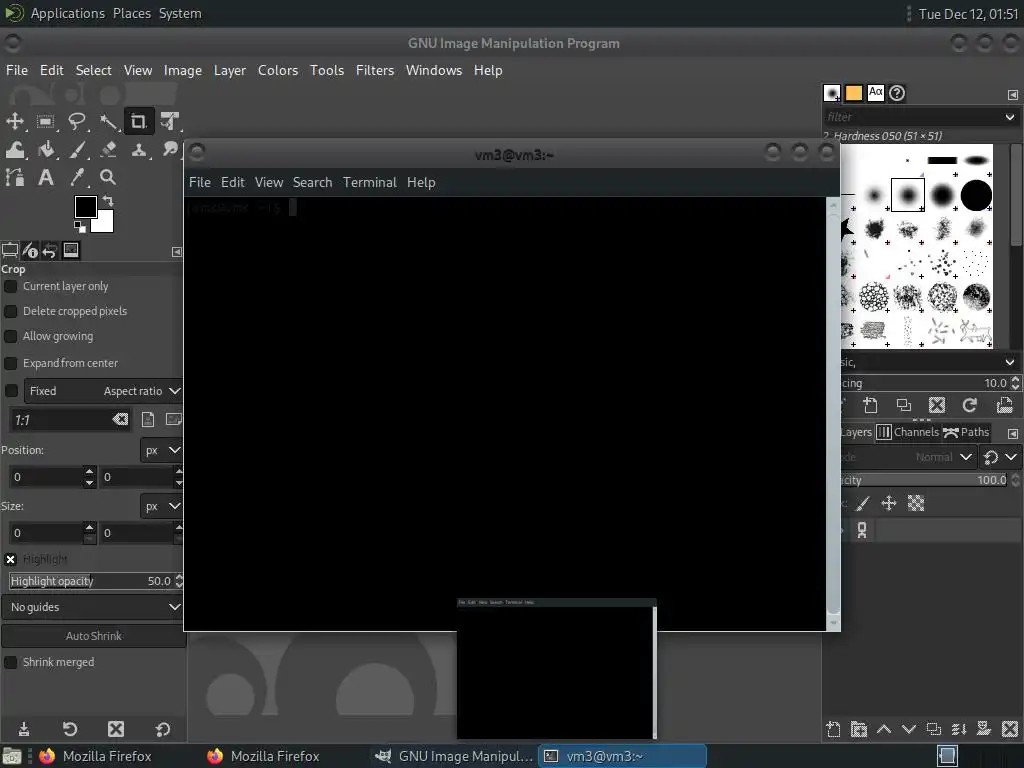Reset colors to default black and white
Screen dimensions: 1024x768
coord(80,227)
